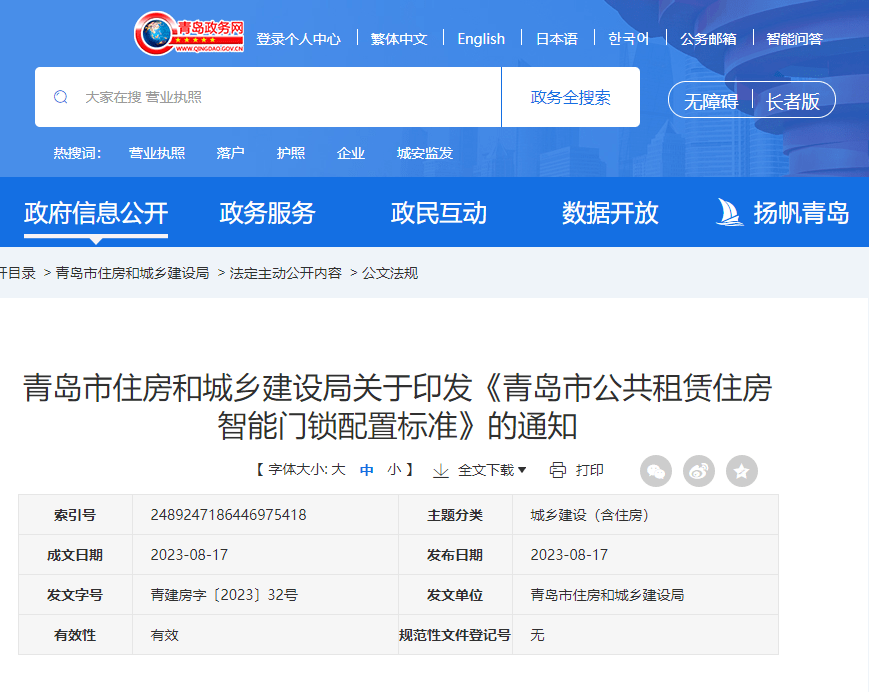Switch to 长者版 elder mode
869x692 pixels.
[x=793, y=101]
